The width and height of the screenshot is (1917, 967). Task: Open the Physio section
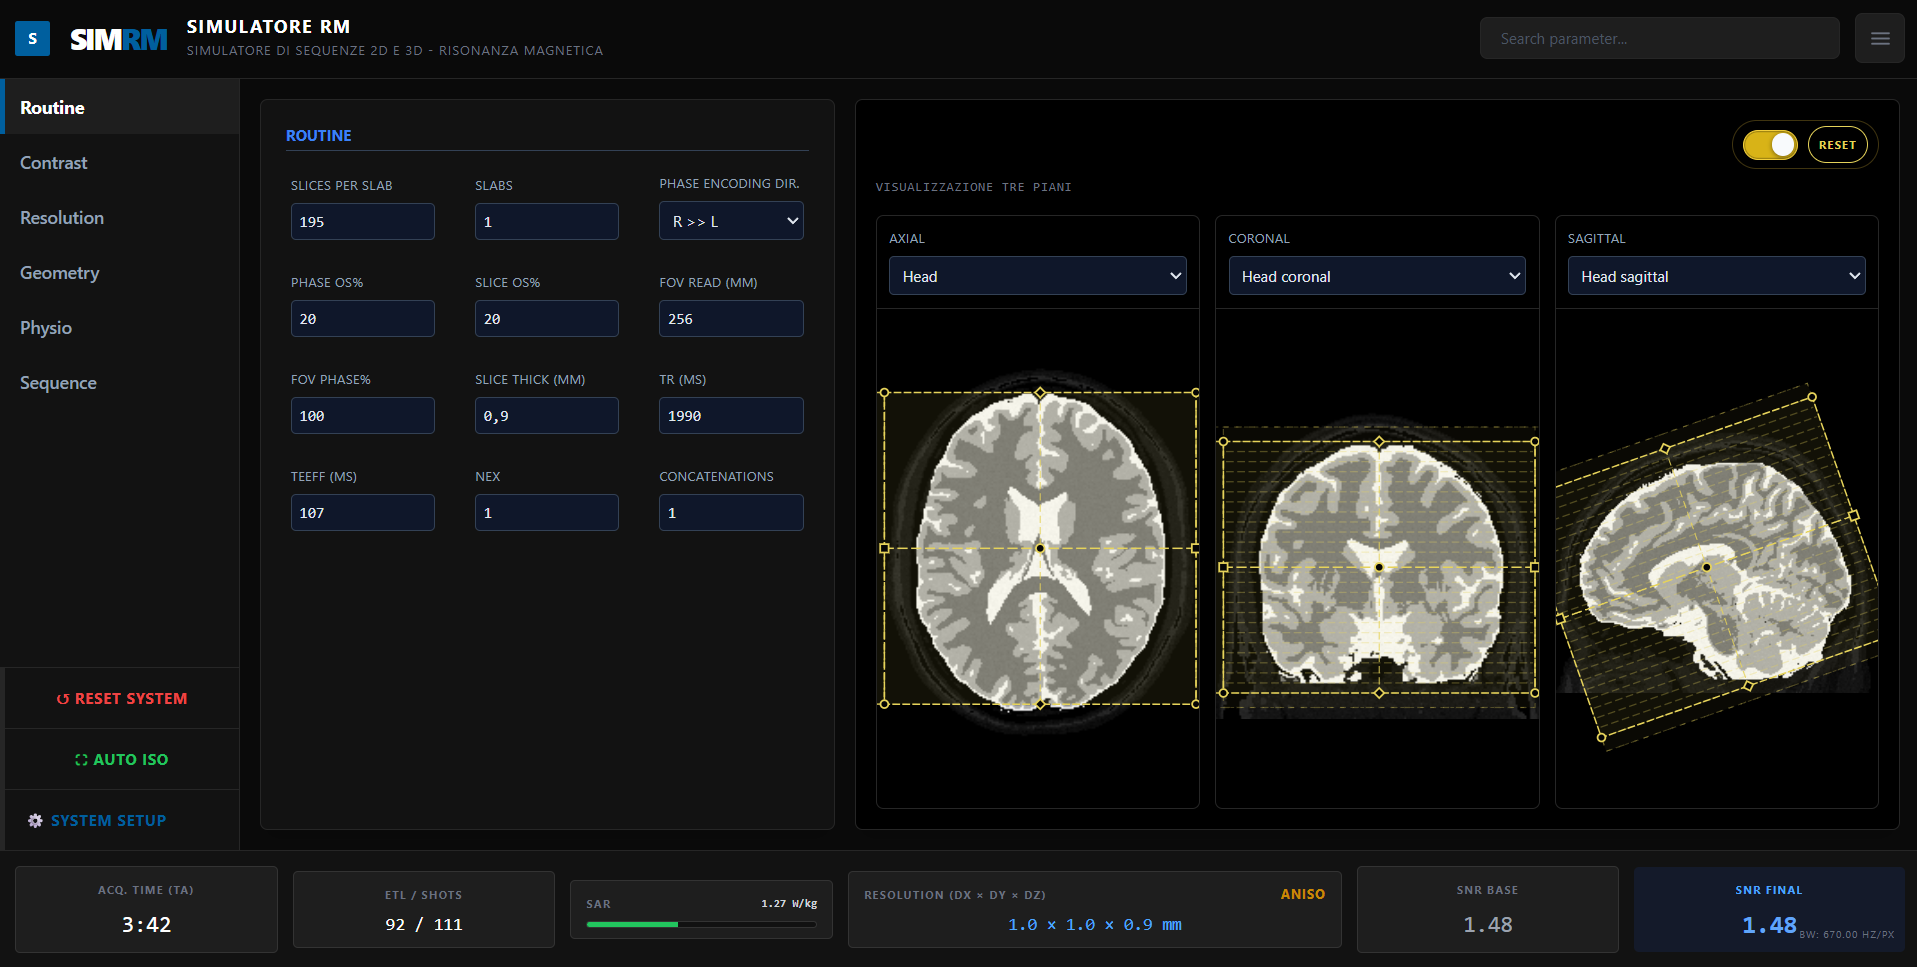120,327
